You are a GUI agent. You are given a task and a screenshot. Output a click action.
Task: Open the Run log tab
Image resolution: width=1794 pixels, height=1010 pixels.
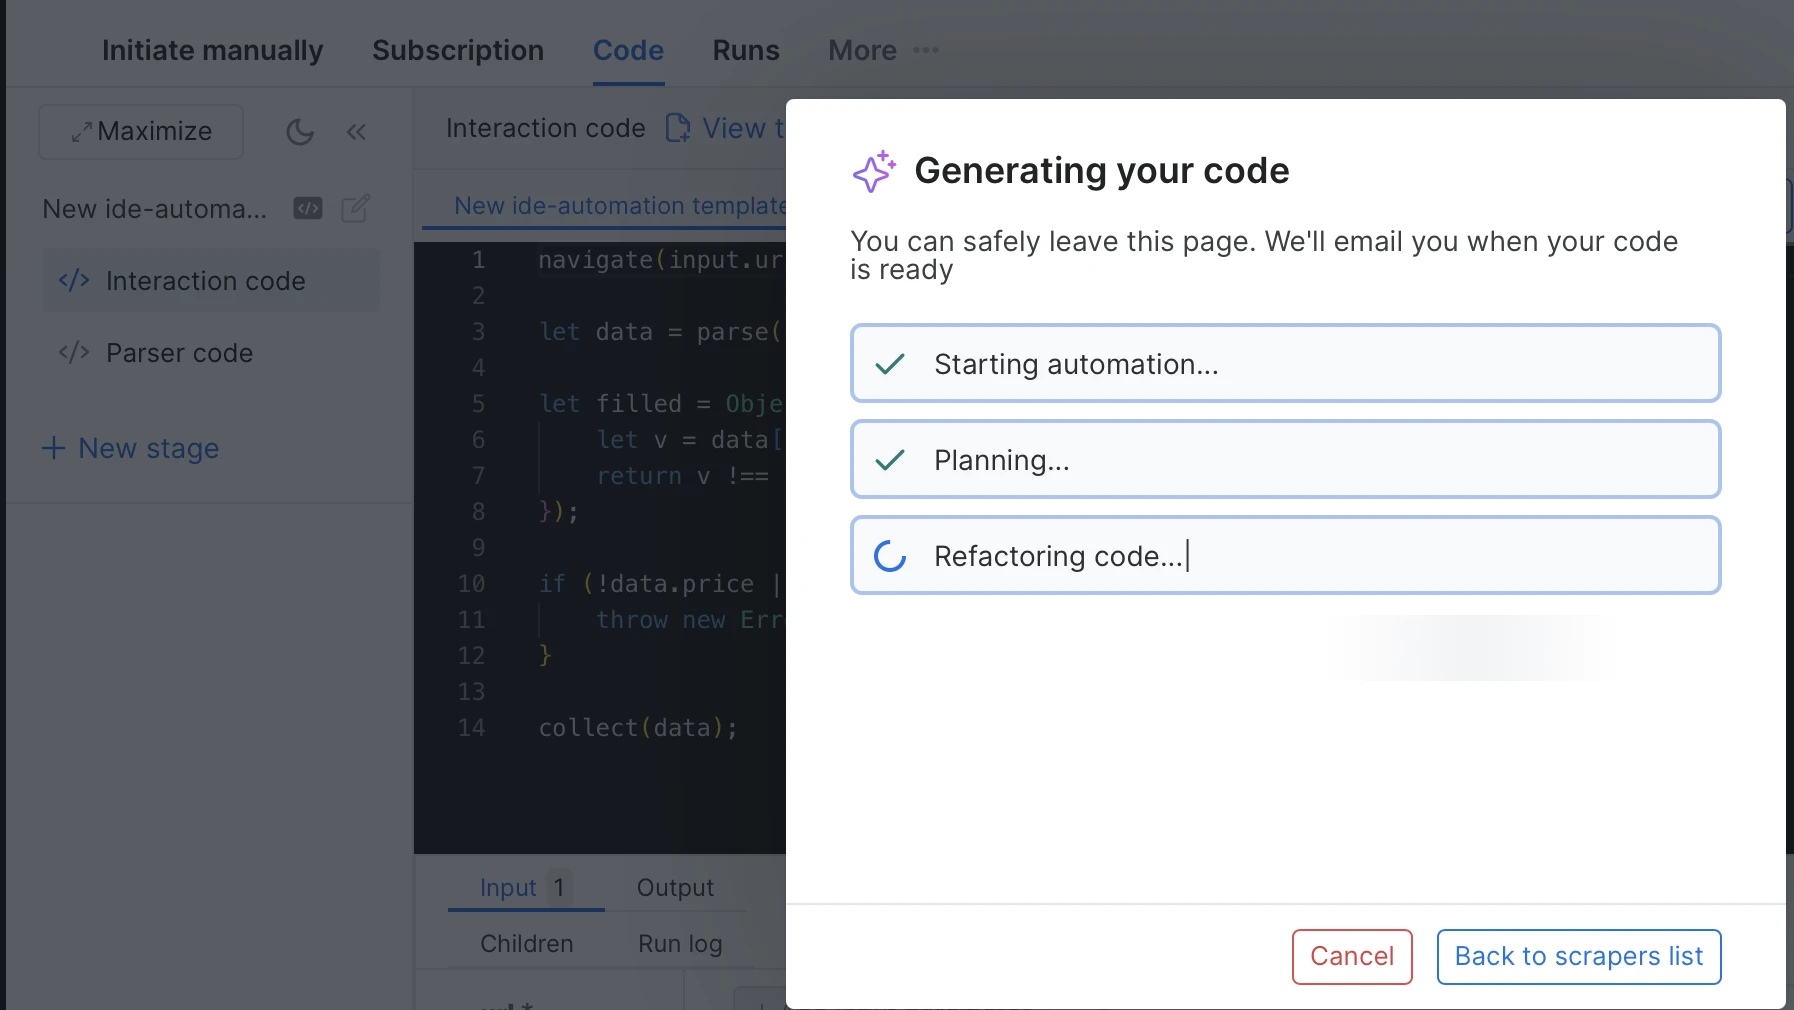pyautogui.click(x=680, y=944)
